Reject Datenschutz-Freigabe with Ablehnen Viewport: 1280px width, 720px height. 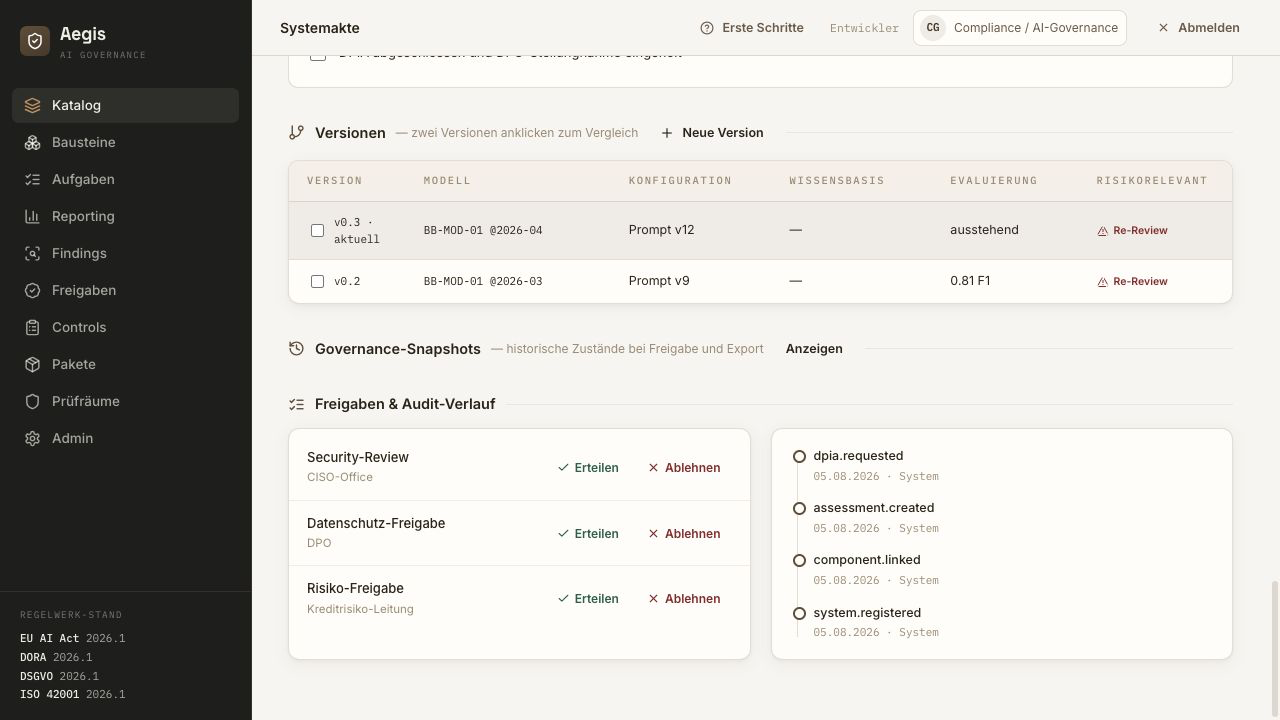coord(684,533)
